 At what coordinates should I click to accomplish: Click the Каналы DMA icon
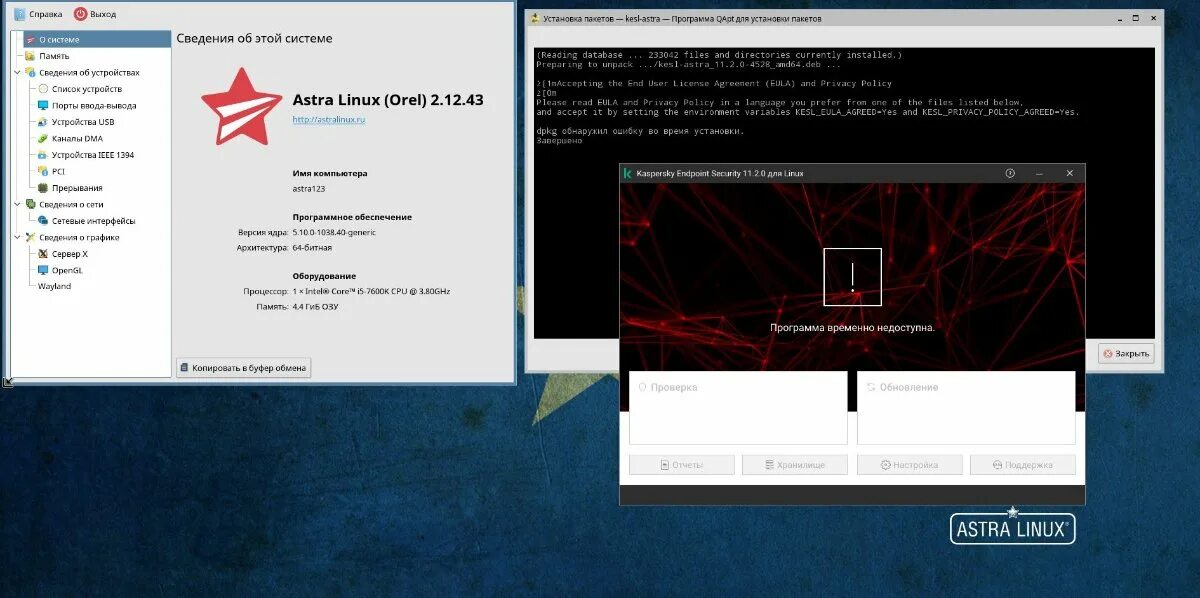(43, 138)
